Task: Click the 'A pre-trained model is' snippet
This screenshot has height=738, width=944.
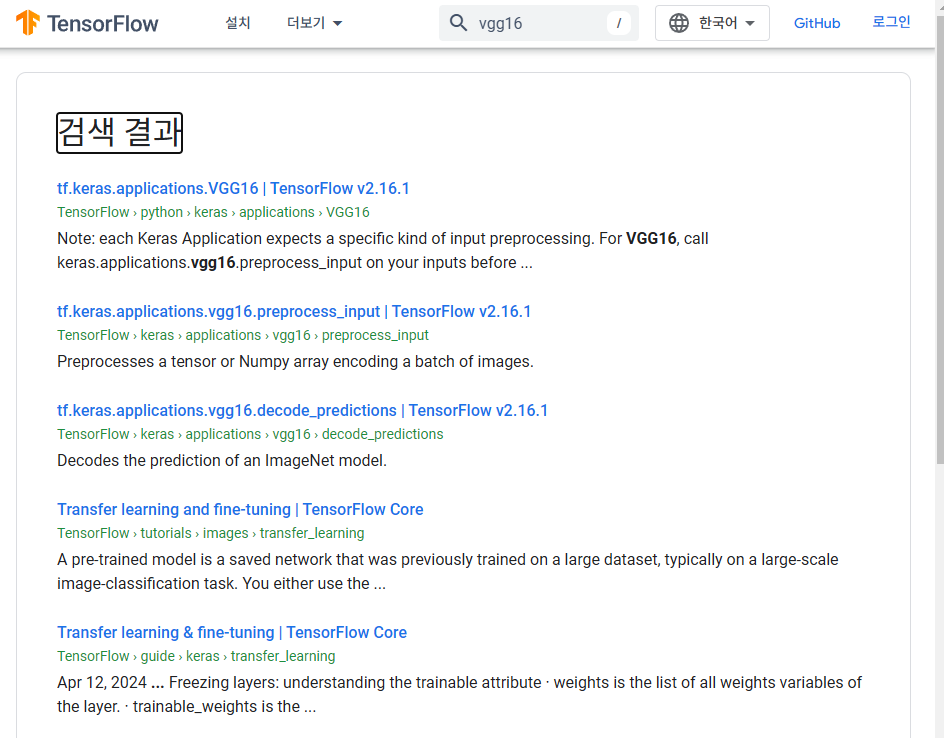Action: coord(447,571)
